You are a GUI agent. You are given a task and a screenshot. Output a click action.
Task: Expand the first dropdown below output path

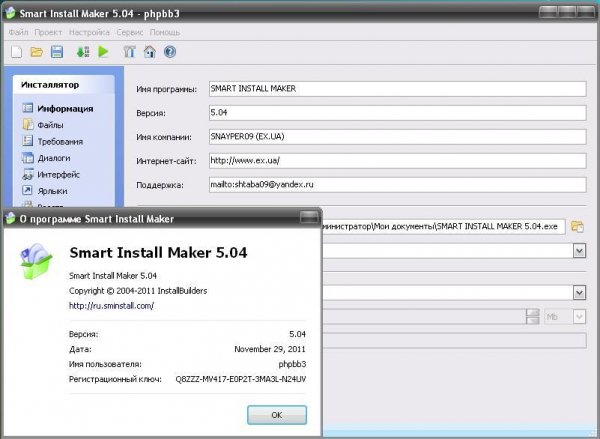pos(579,251)
